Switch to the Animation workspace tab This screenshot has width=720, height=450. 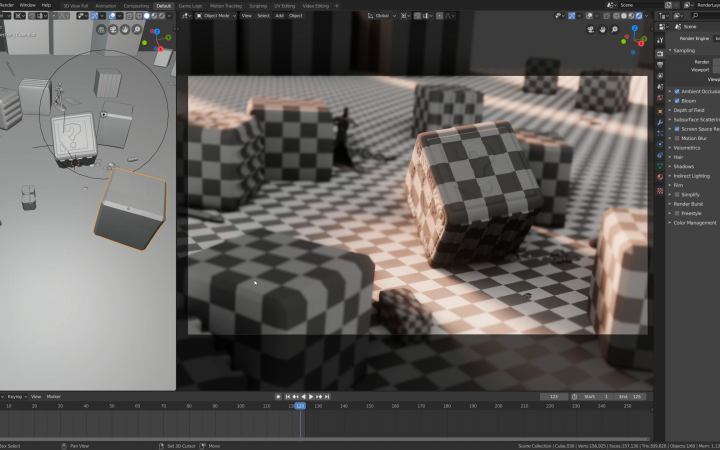click(x=106, y=6)
